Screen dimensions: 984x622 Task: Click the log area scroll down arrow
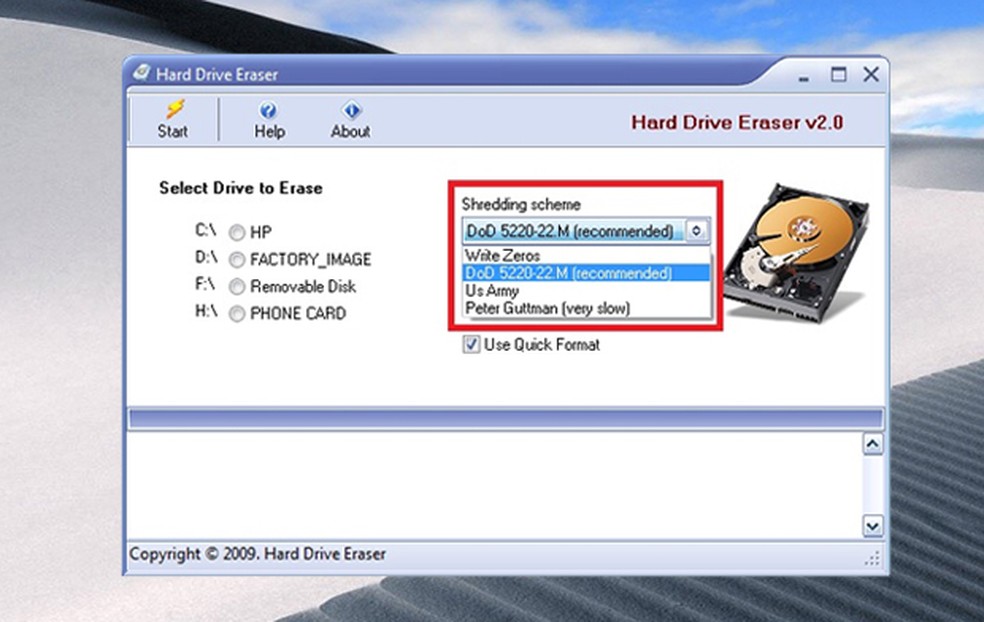click(872, 525)
